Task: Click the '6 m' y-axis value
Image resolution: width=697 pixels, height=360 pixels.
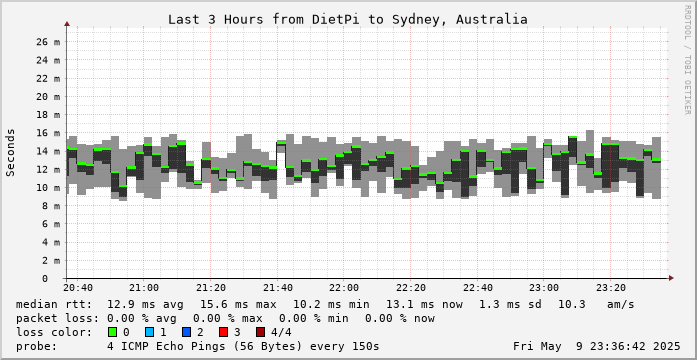Action: click(51, 224)
